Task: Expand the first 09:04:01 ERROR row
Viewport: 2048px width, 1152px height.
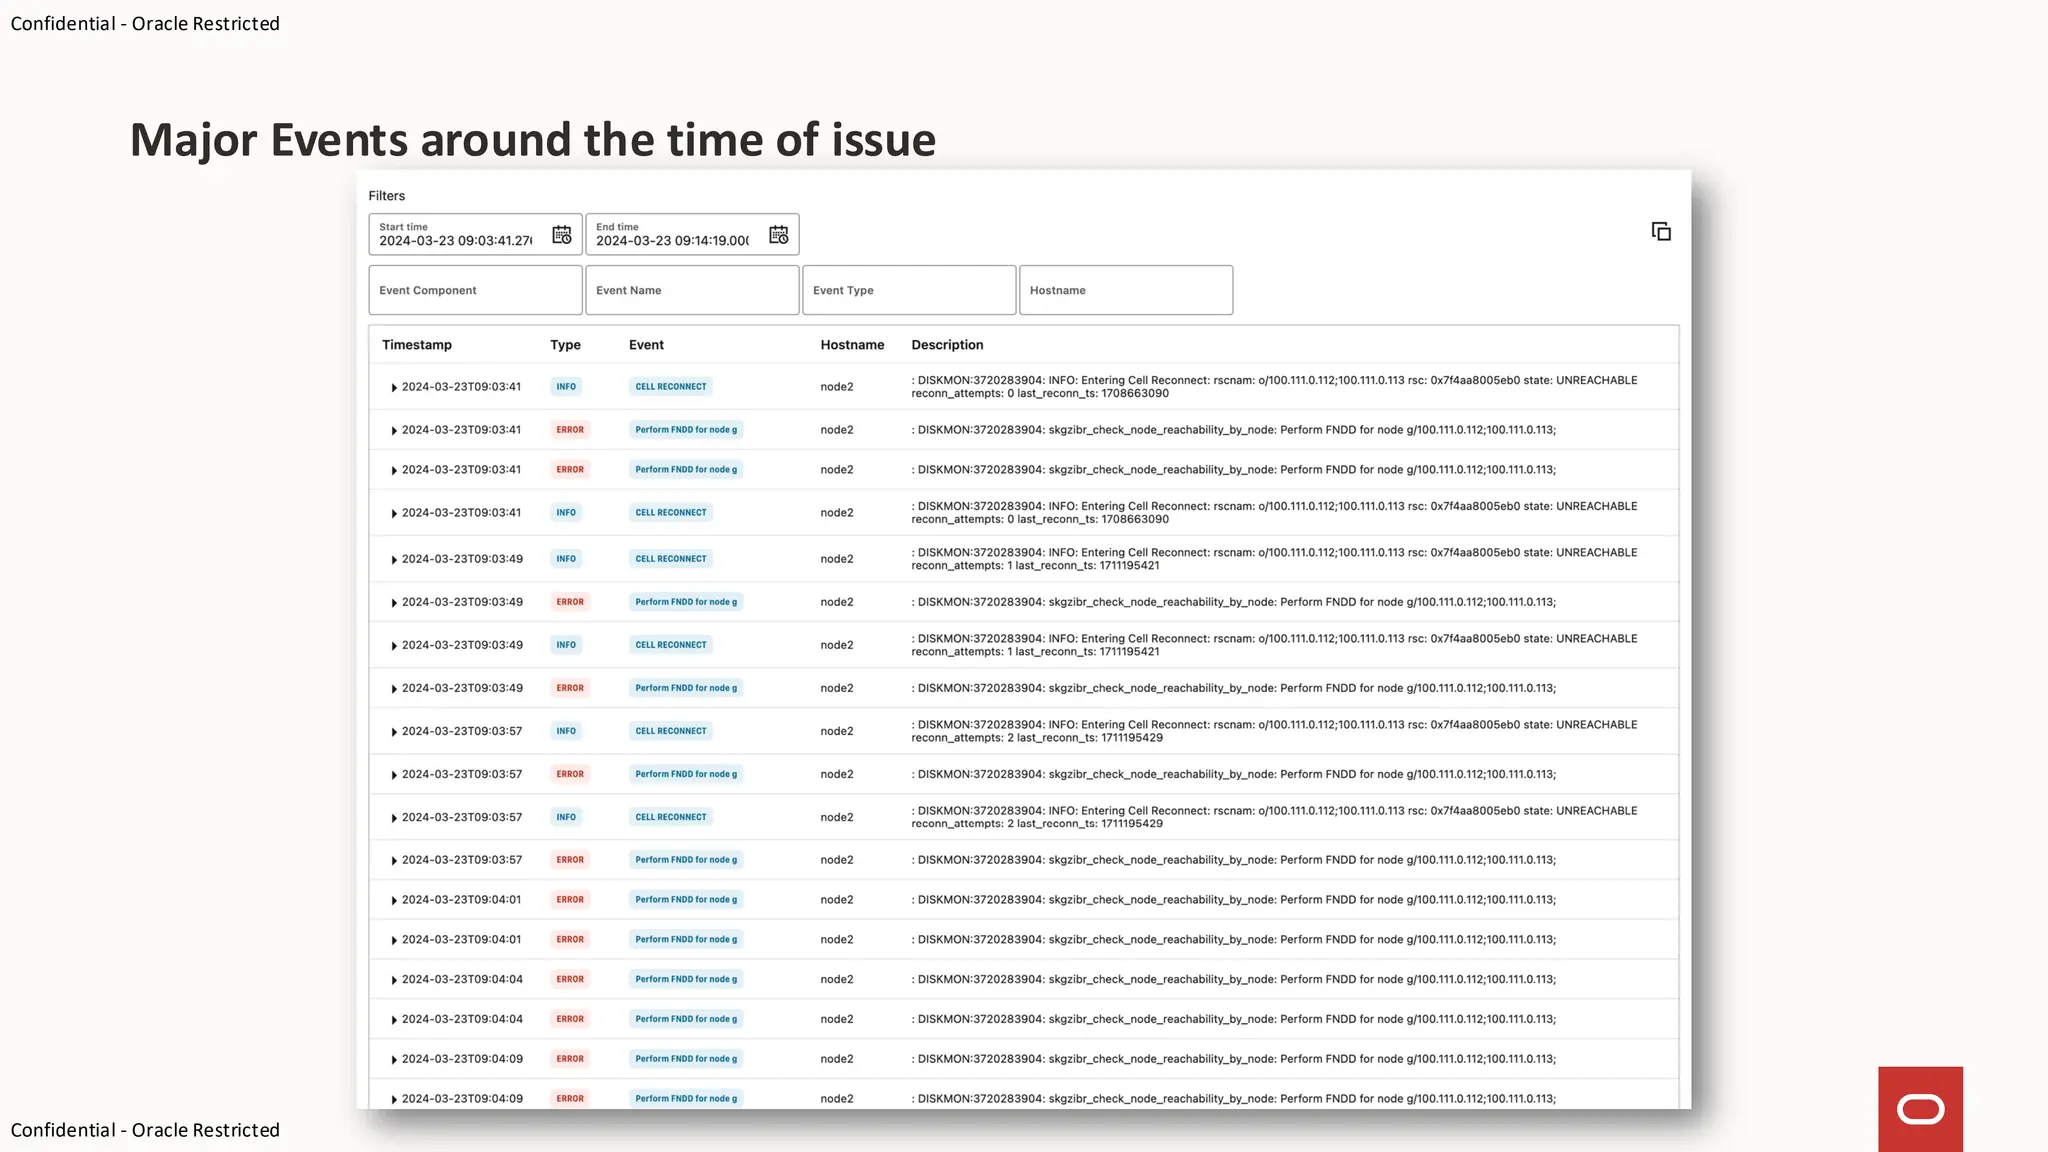Action: coord(394,900)
